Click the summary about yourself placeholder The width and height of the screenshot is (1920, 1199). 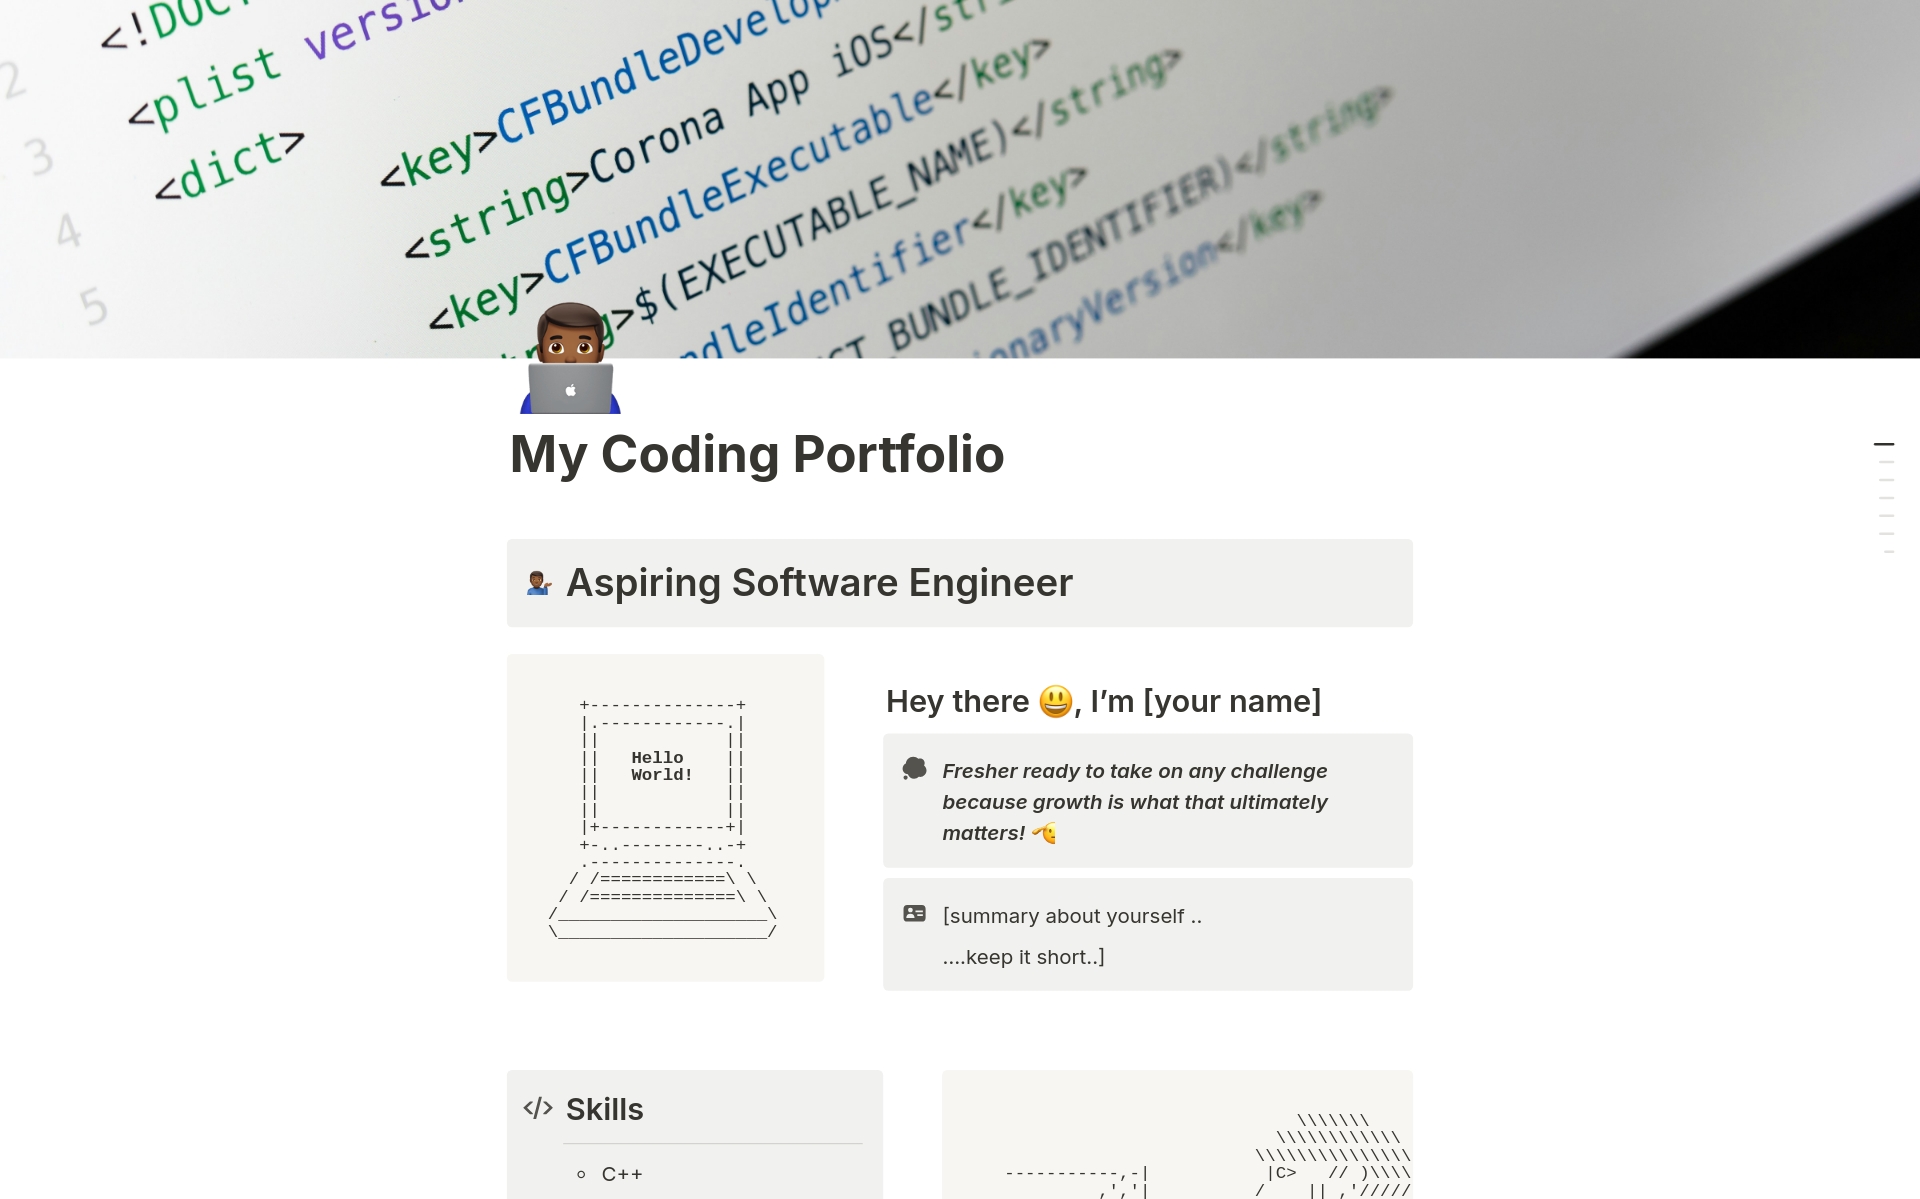tap(1073, 915)
